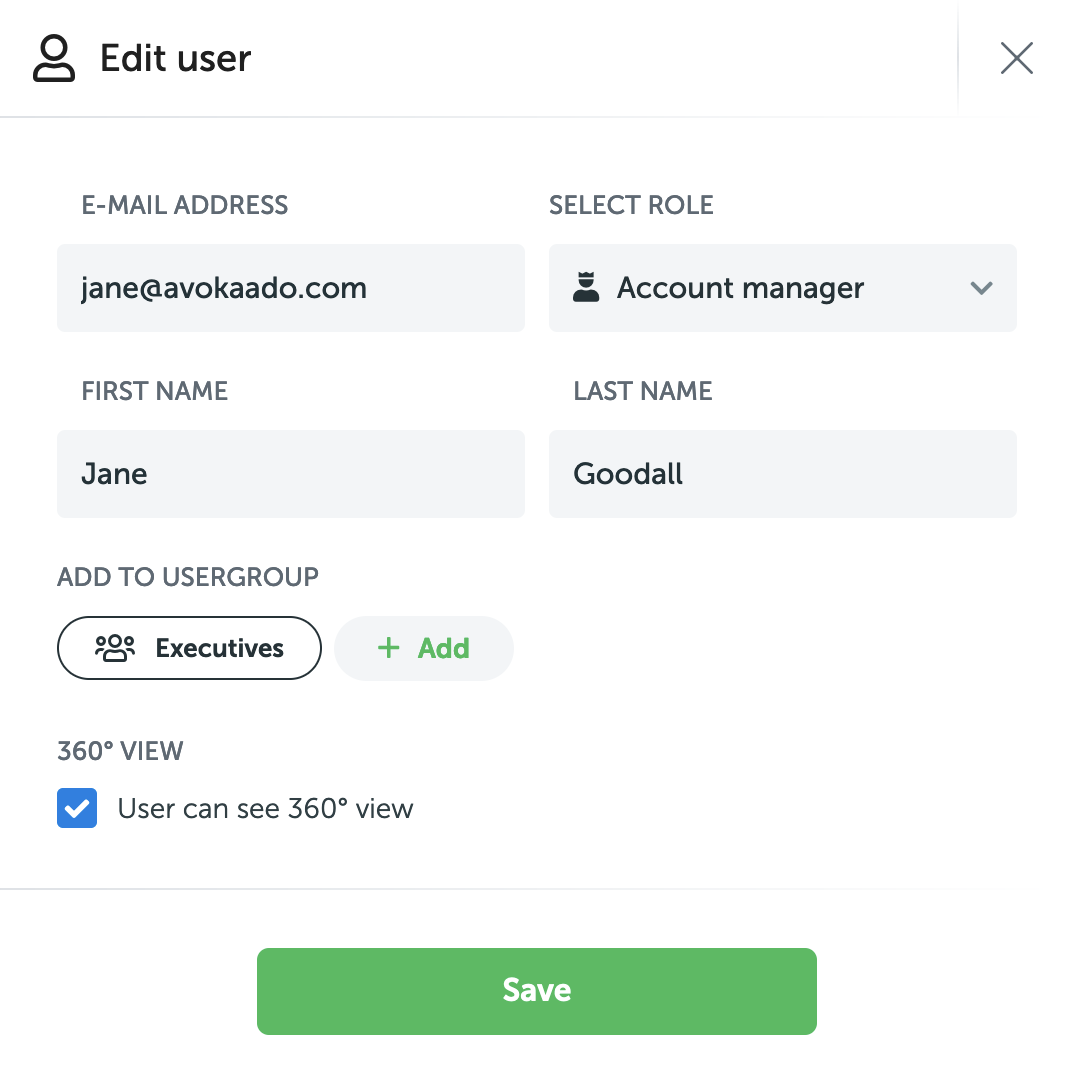
Task: Focus the e-mail address field
Action: [x=290, y=288]
